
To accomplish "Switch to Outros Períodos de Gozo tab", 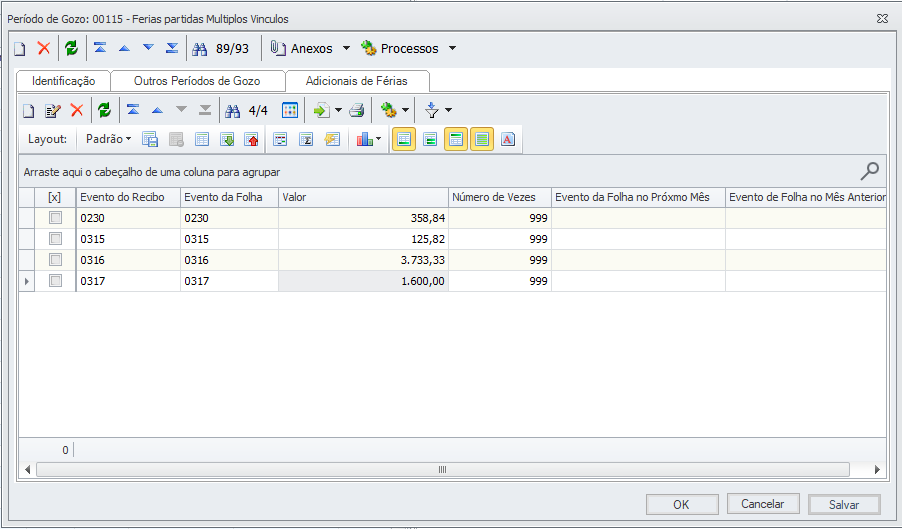I will [x=197, y=81].
